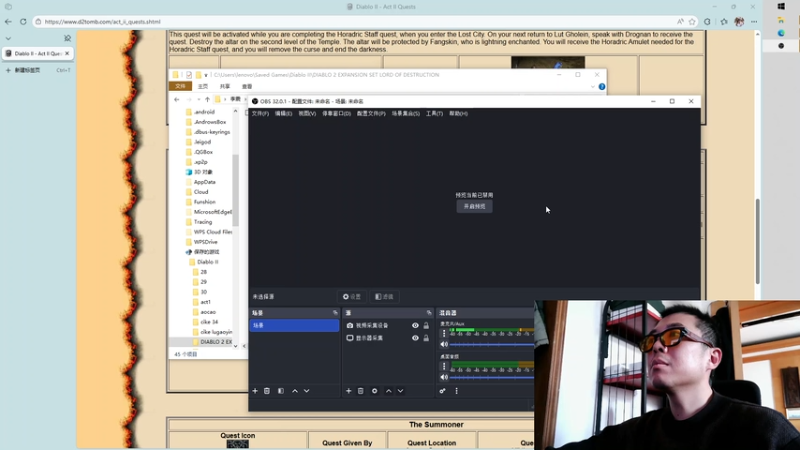This screenshot has height=450, width=800.
Task: Pop out the Scenes dock panel icon
Action: click(x=335, y=313)
